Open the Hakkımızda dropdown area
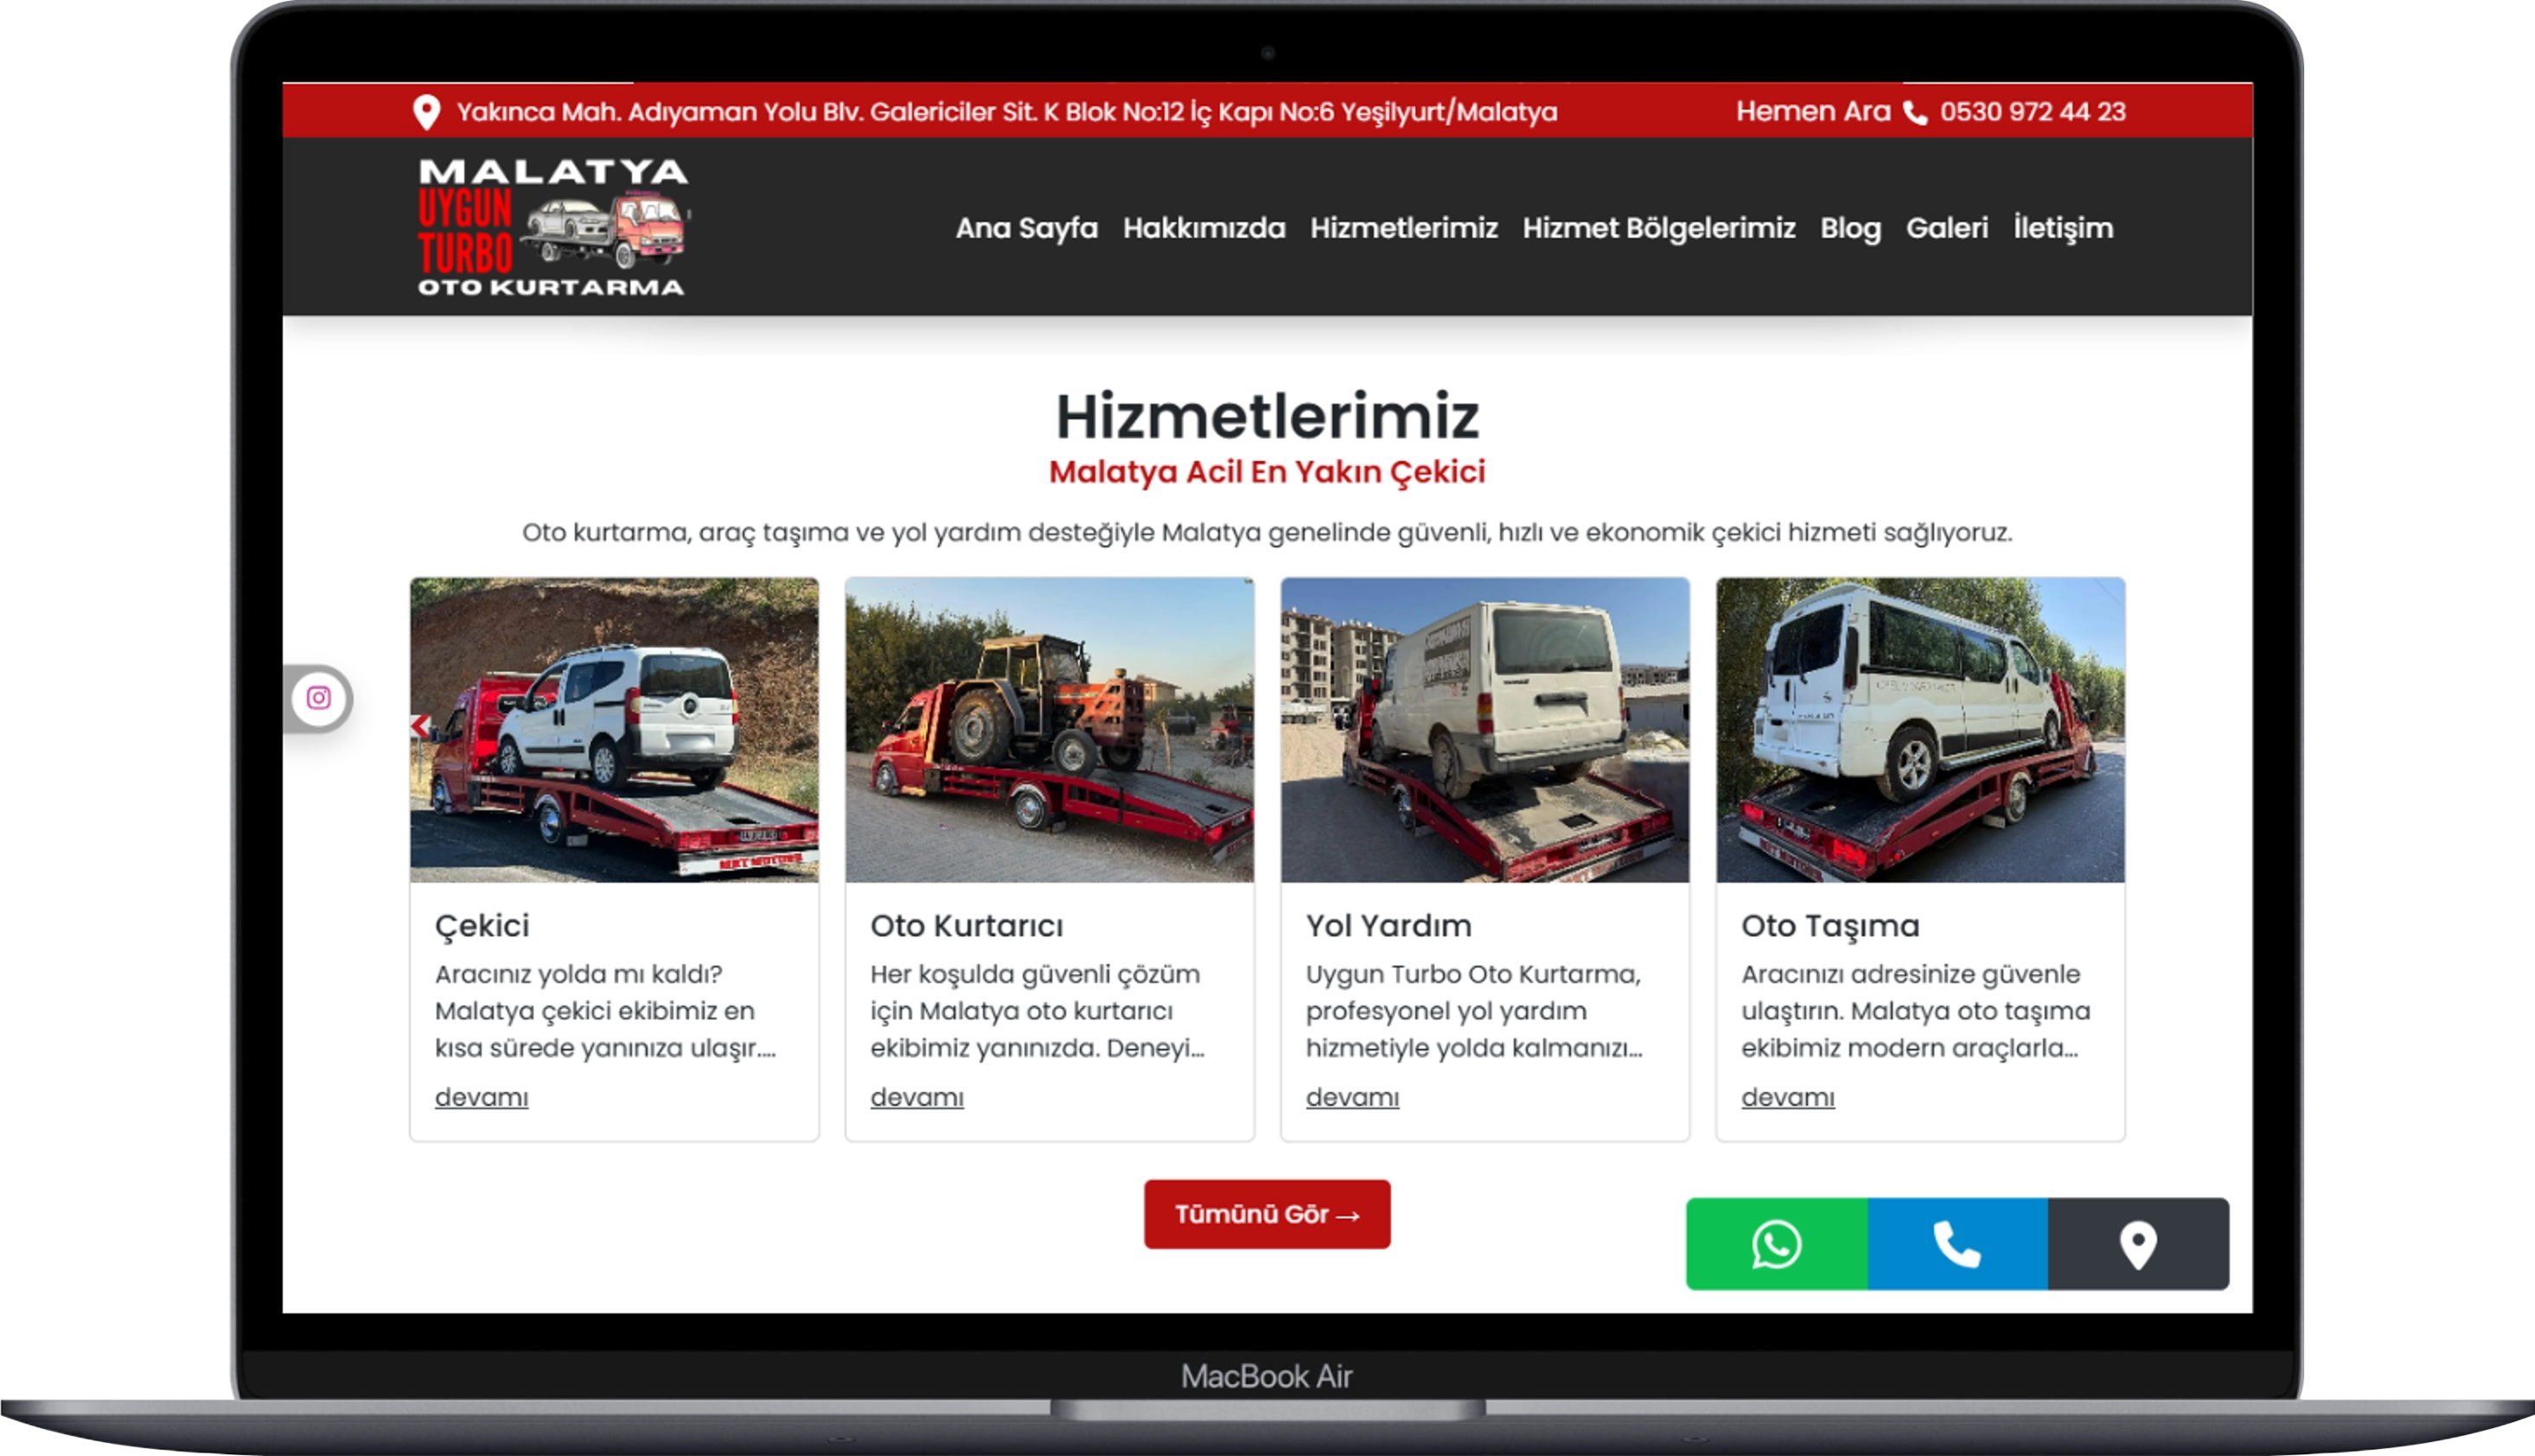 point(1205,228)
